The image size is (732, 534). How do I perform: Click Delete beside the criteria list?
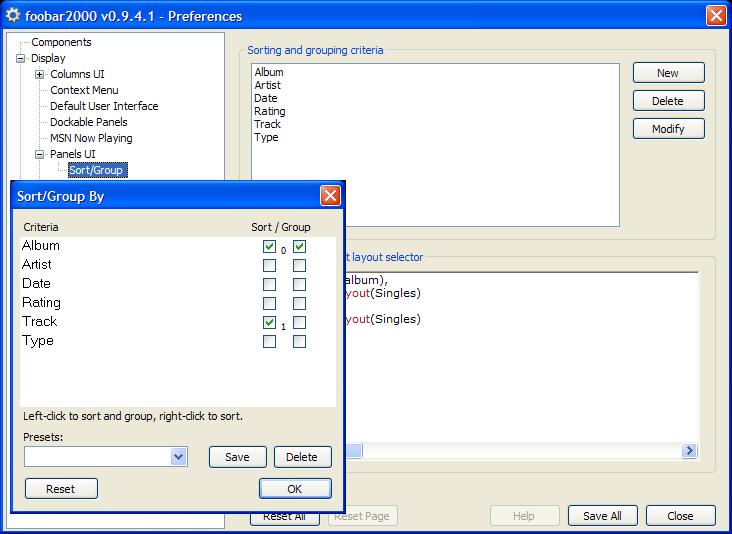669,101
